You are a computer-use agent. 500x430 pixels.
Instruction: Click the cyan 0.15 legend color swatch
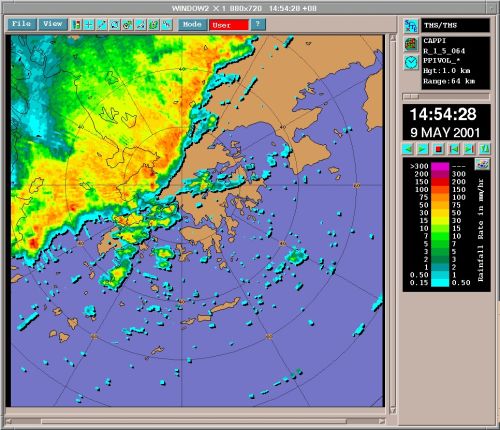[x=440, y=283]
